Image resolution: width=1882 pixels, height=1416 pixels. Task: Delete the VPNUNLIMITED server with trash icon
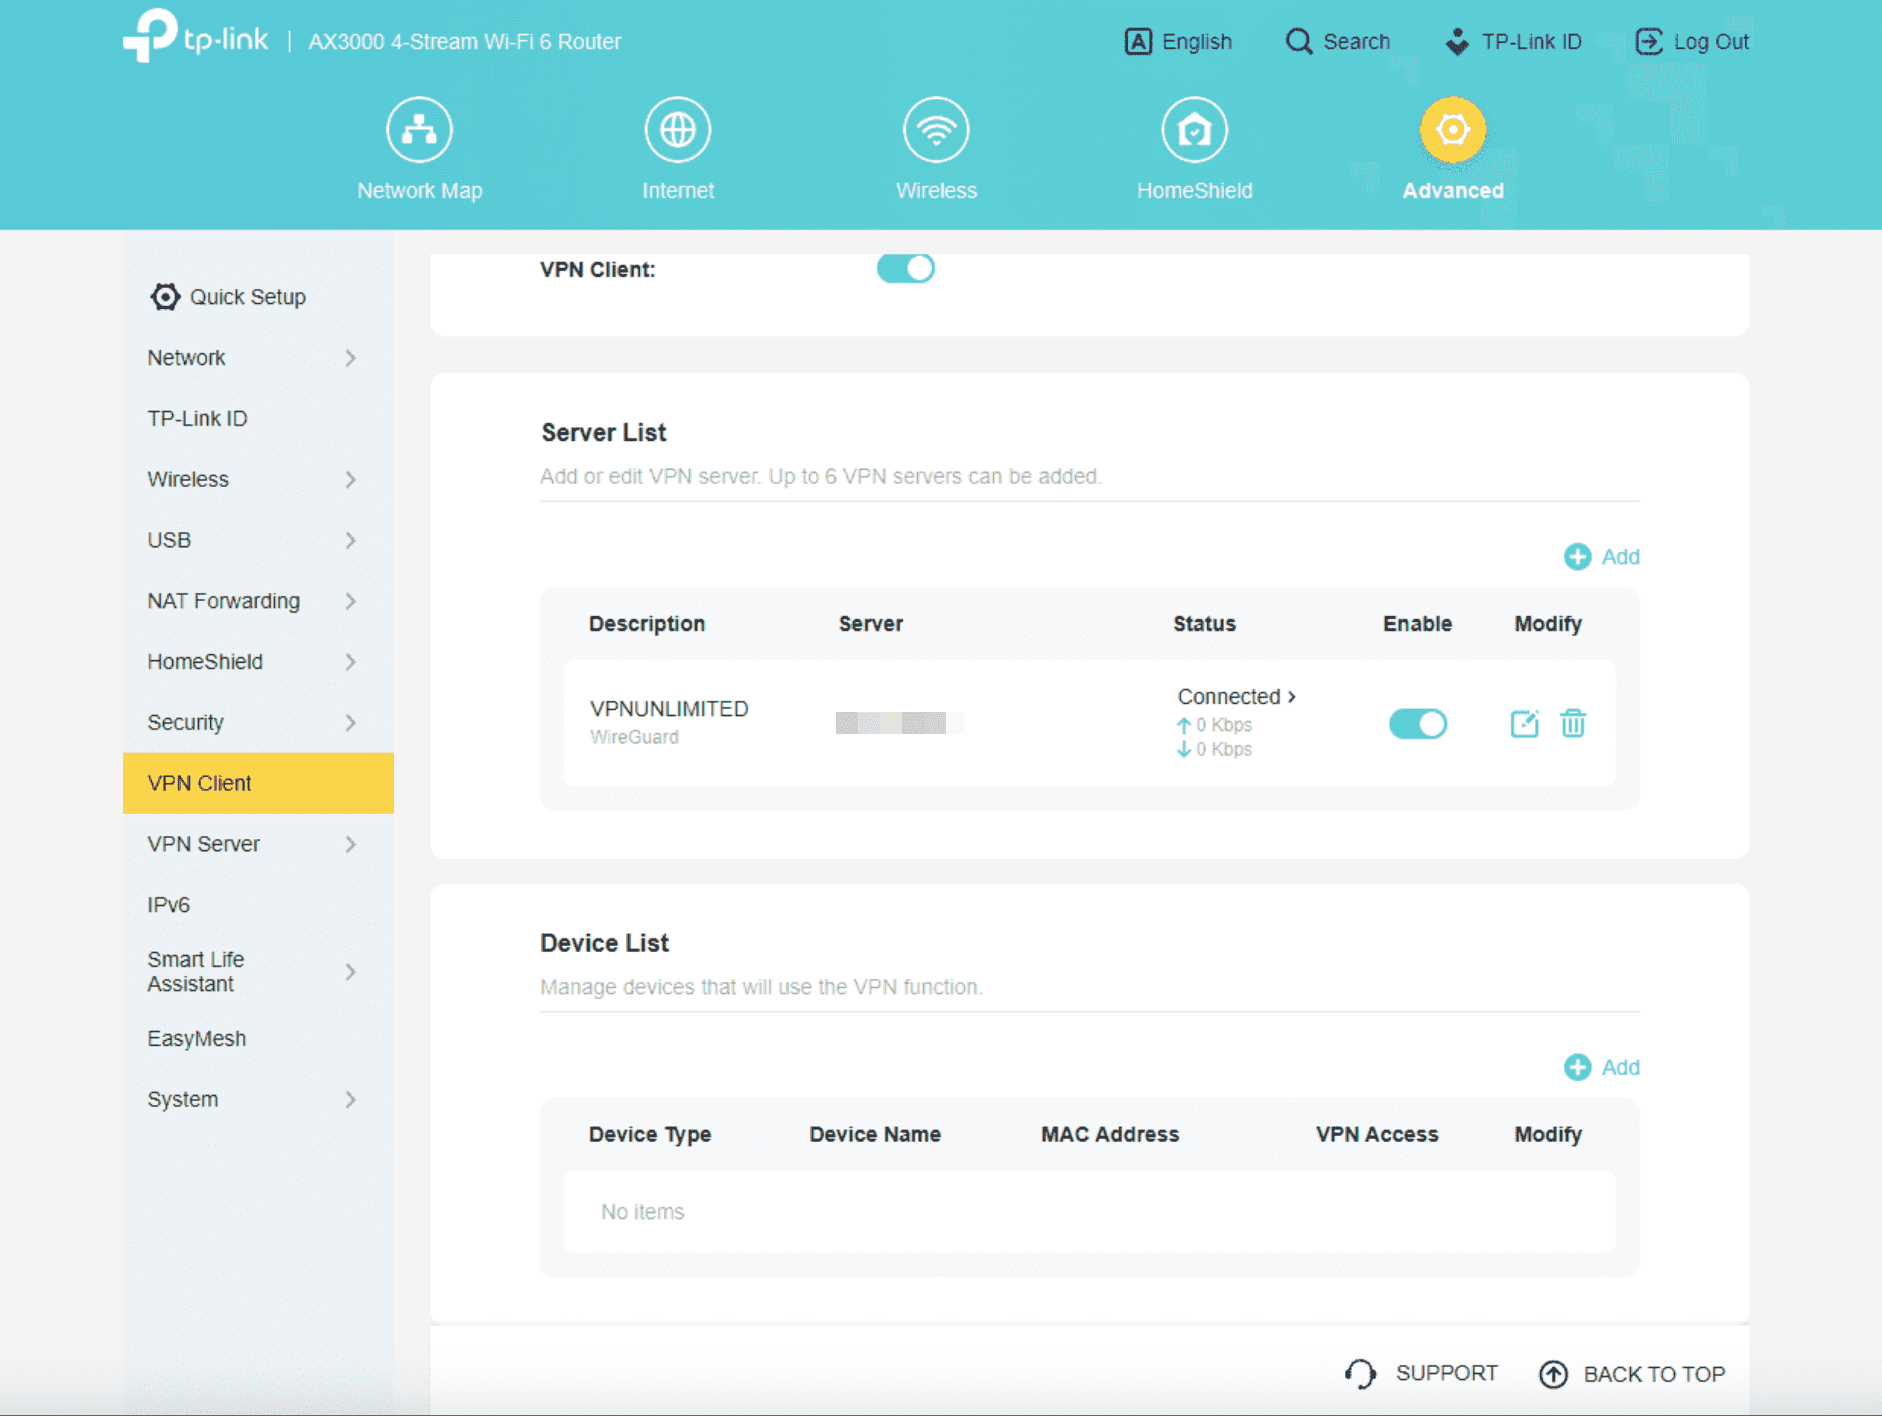(1572, 723)
